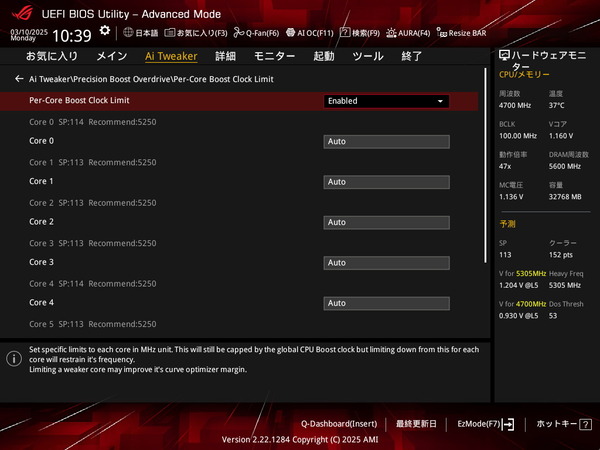
Task: Click 1.160 V core voltage value
Action: (561, 136)
